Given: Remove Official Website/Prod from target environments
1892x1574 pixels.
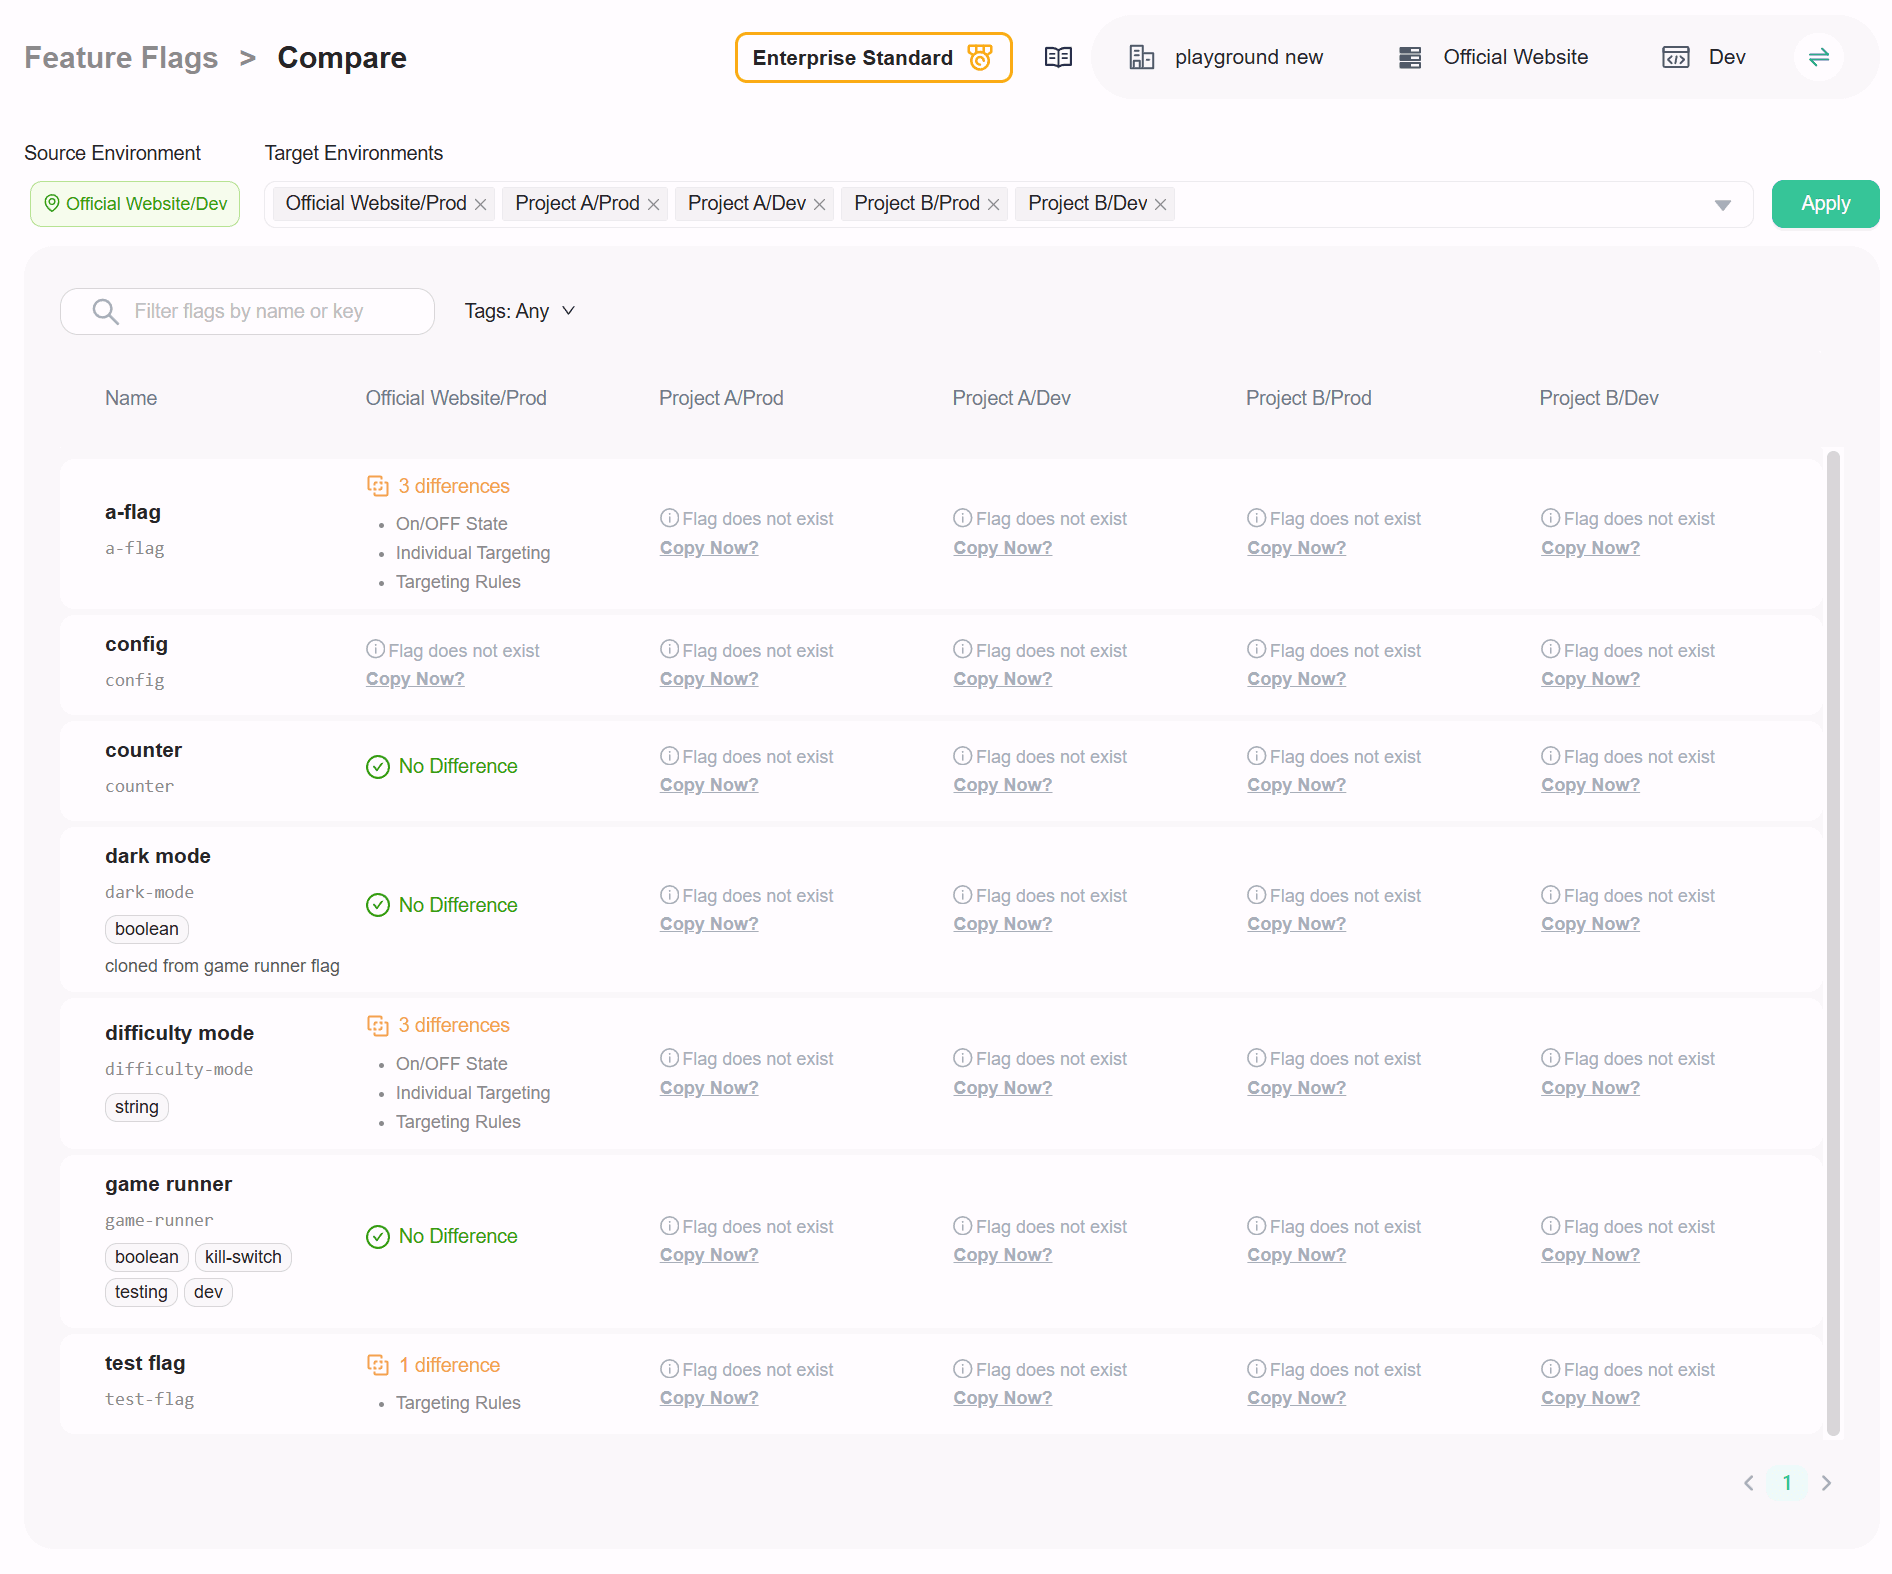Looking at the screenshot, I should coord(481,204).
